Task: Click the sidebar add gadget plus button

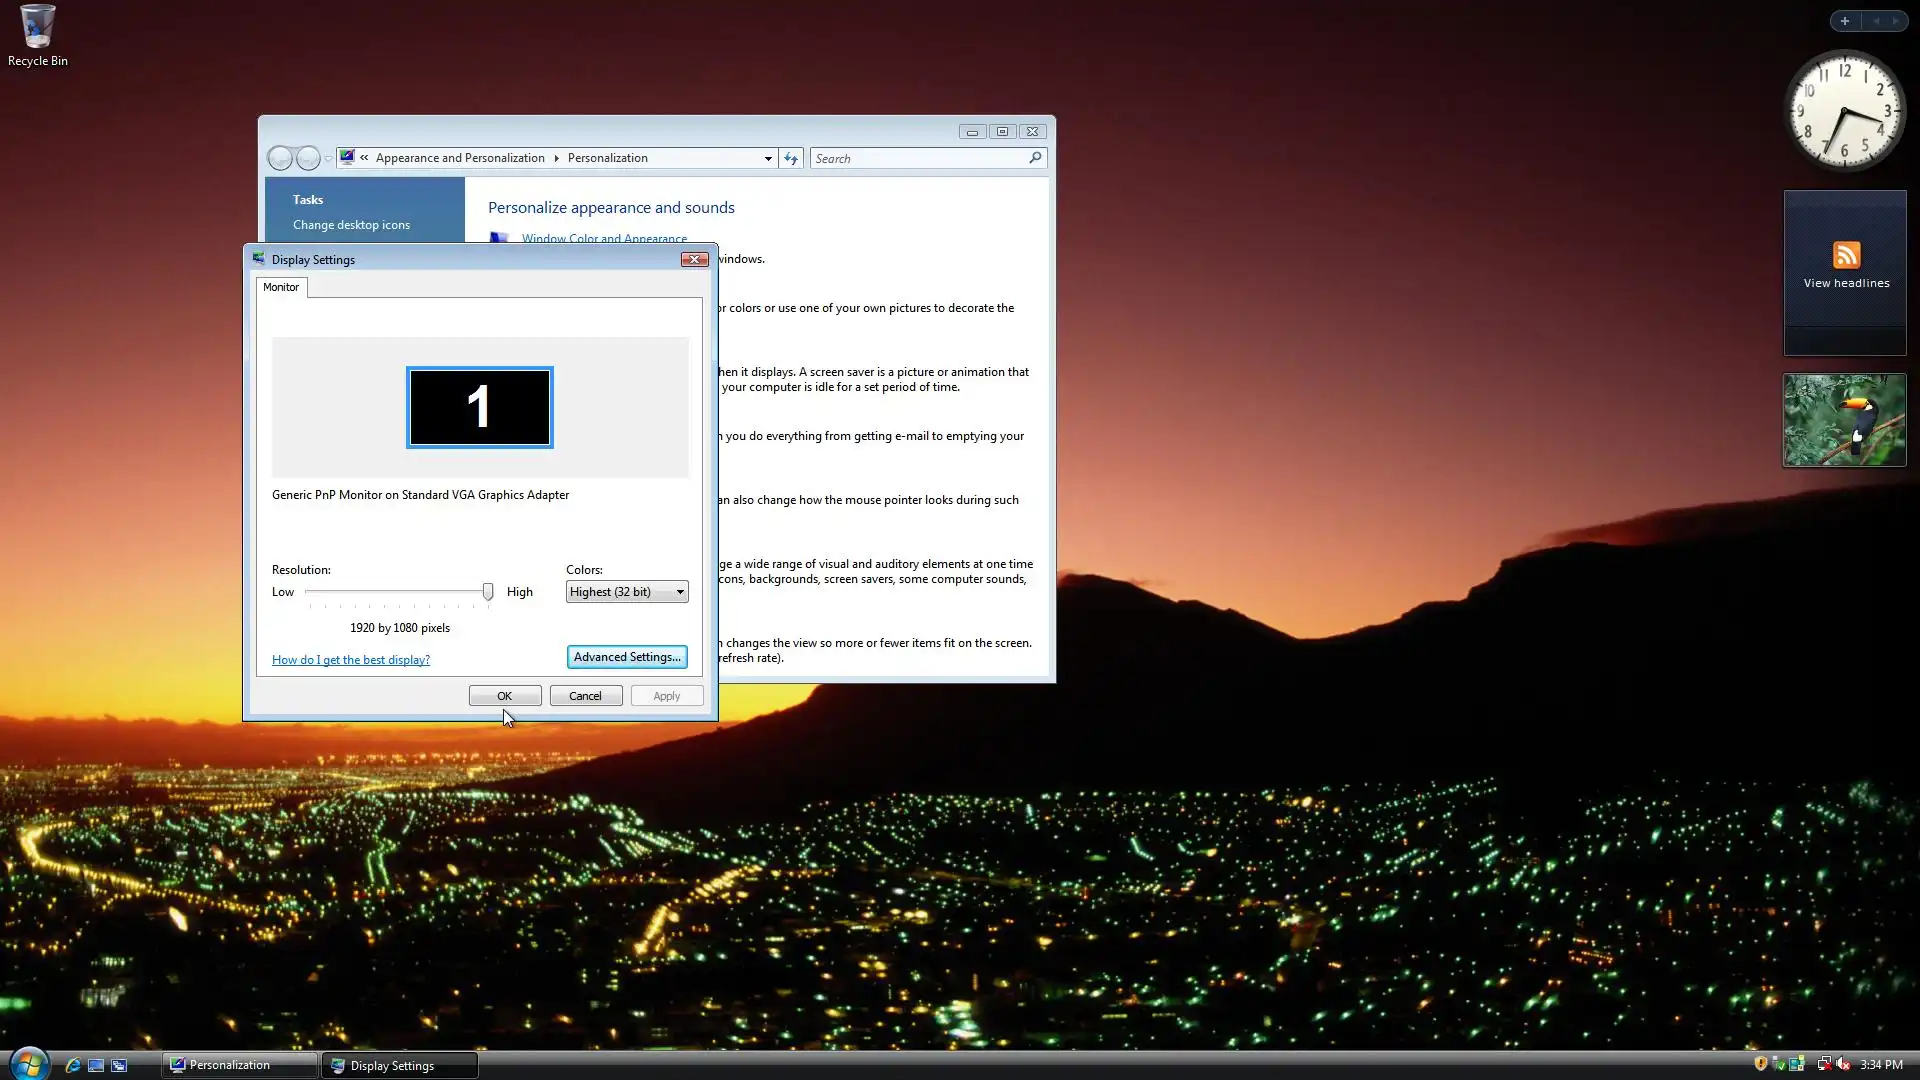Action: point(1845,21)
